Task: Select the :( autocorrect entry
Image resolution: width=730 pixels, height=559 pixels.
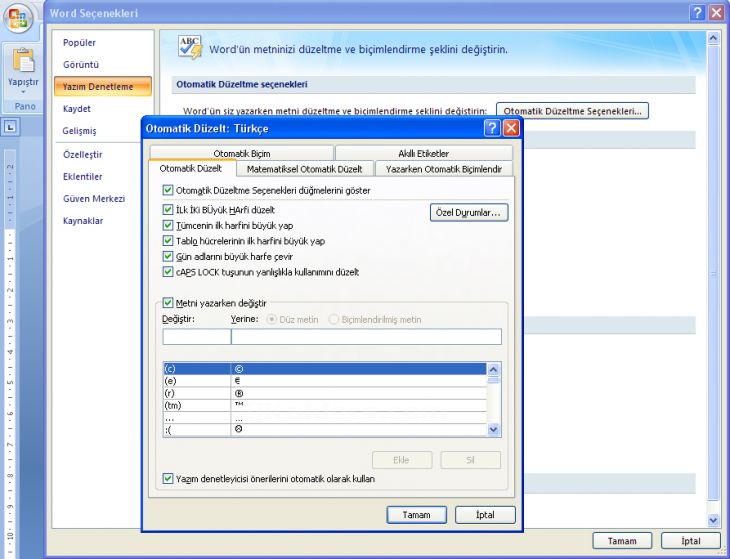Action: tap(324, 430)
